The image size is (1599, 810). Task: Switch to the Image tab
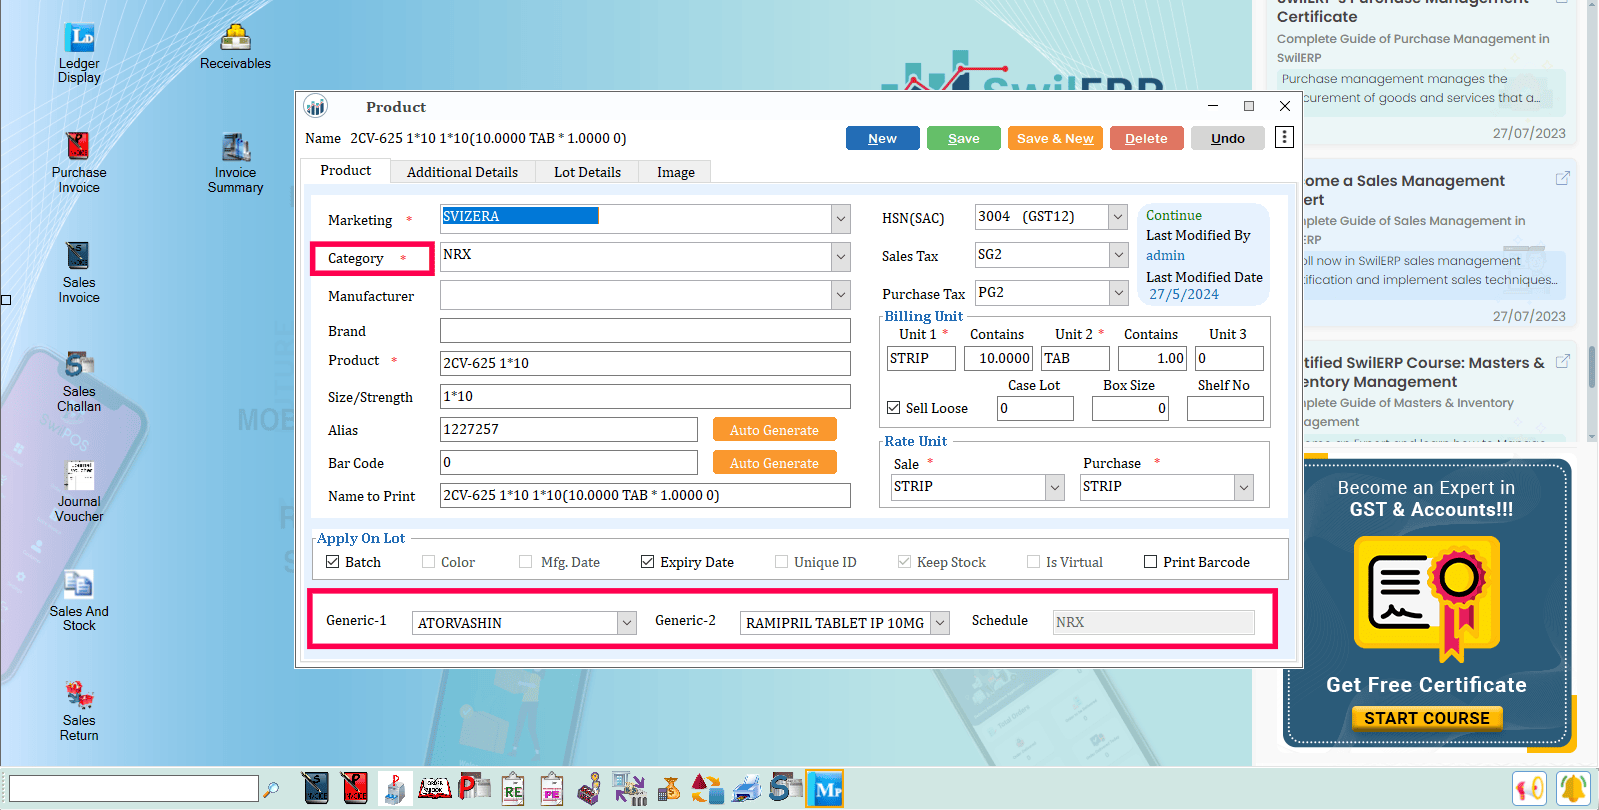(675, 172)
